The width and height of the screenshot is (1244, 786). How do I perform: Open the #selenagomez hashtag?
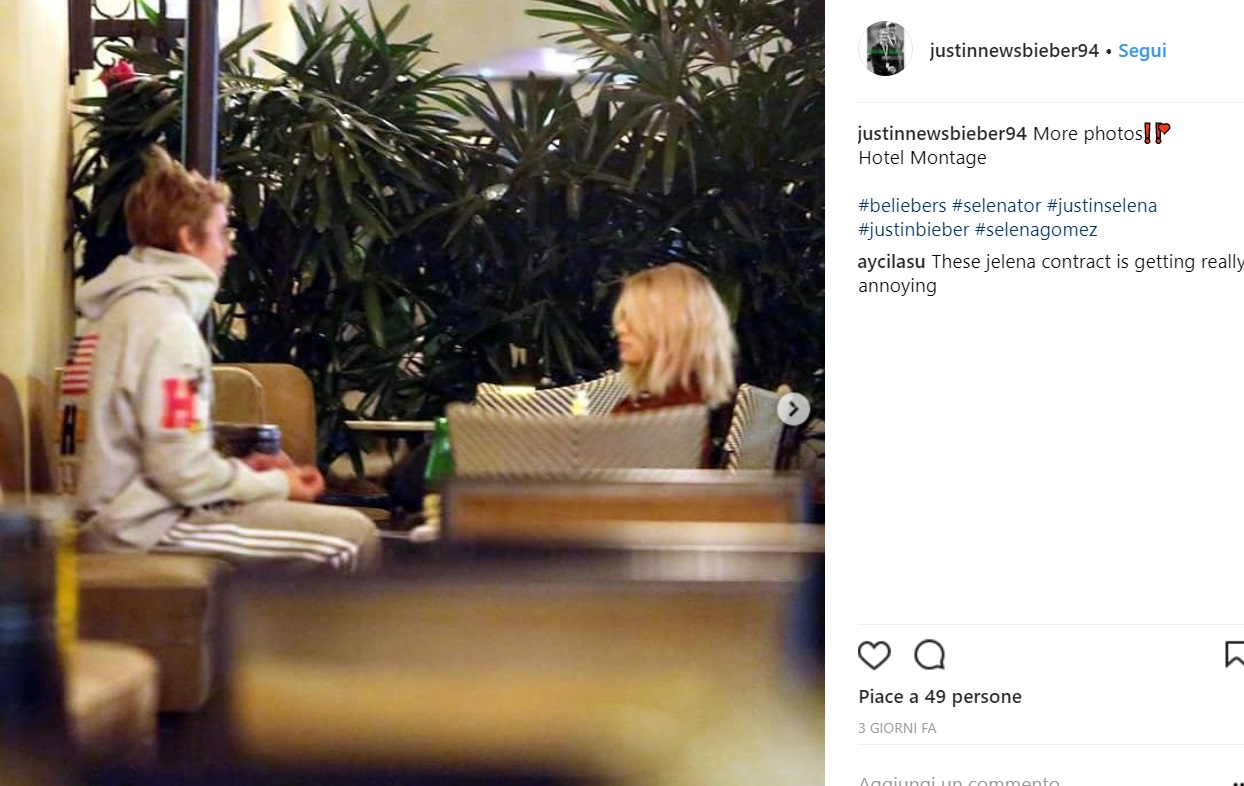coord(1036,230)
